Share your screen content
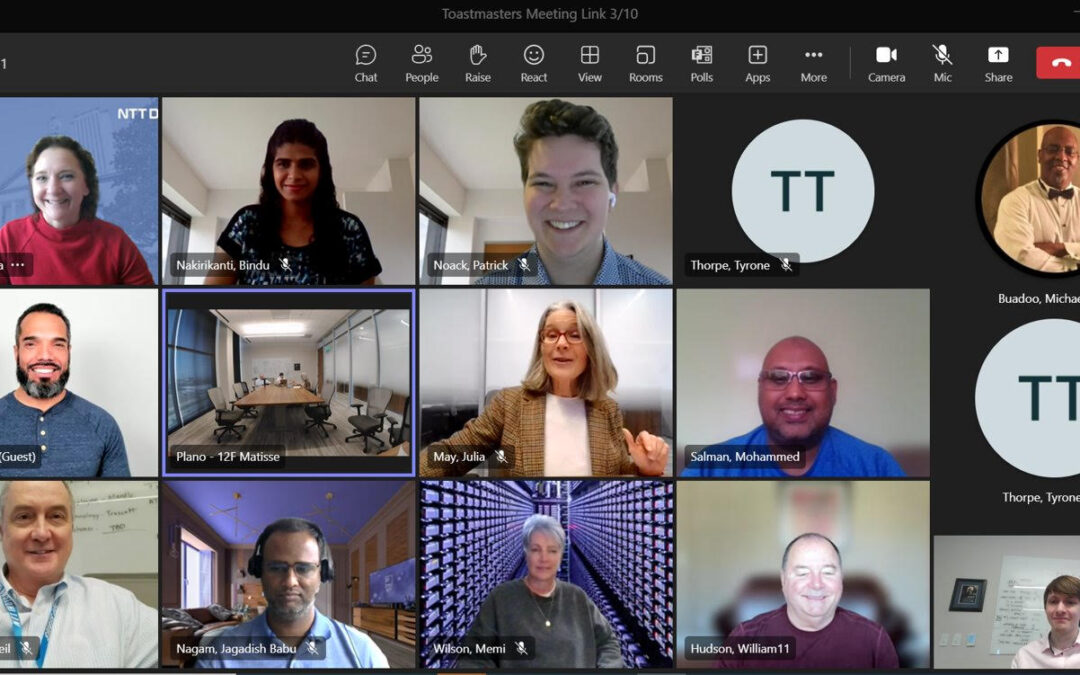This screenshot has width=1080, height=675. click(998, 63)
